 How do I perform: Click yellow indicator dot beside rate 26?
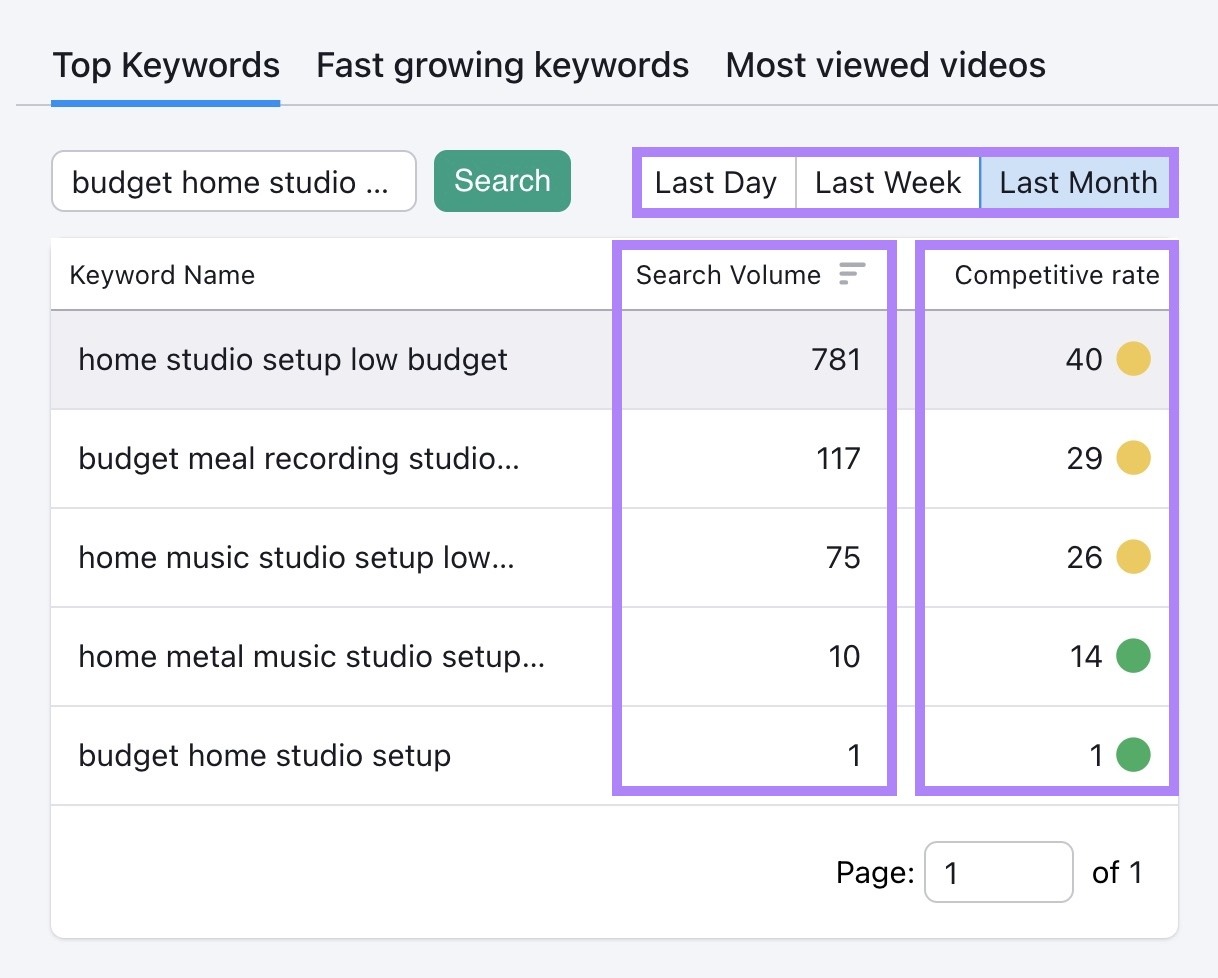(1133, 556)
